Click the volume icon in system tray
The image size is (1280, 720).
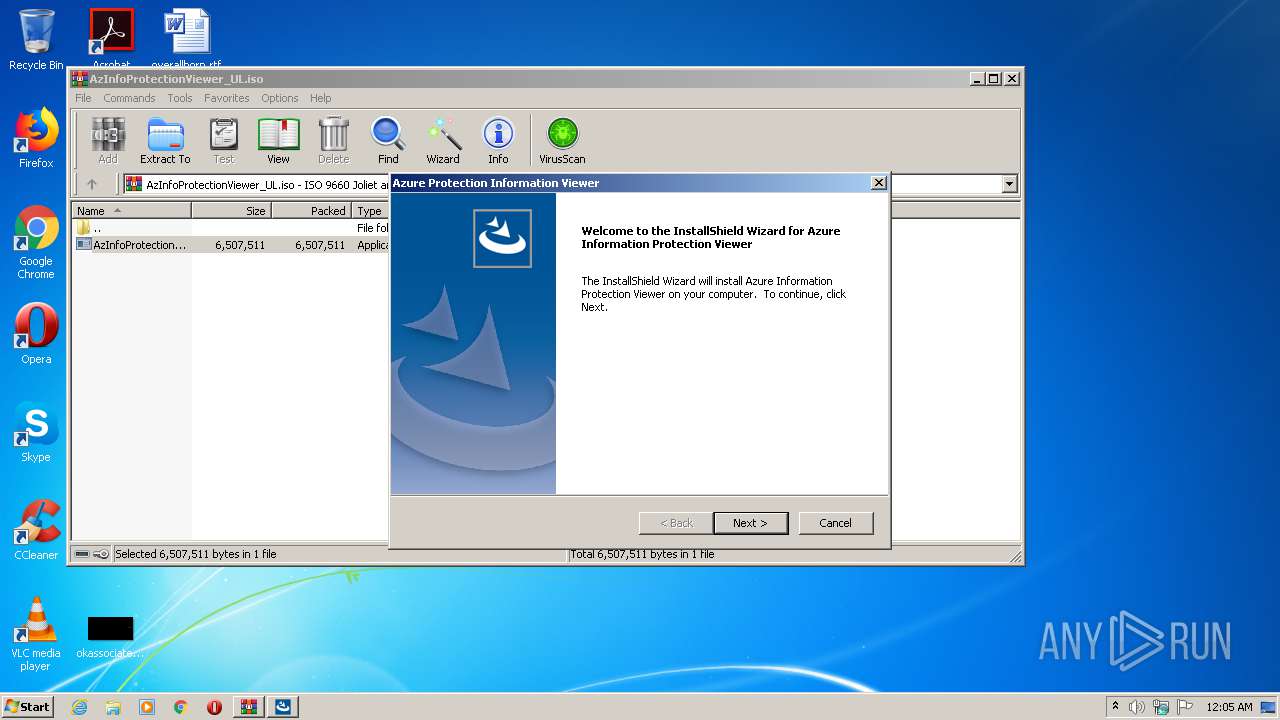[1137, 707]
